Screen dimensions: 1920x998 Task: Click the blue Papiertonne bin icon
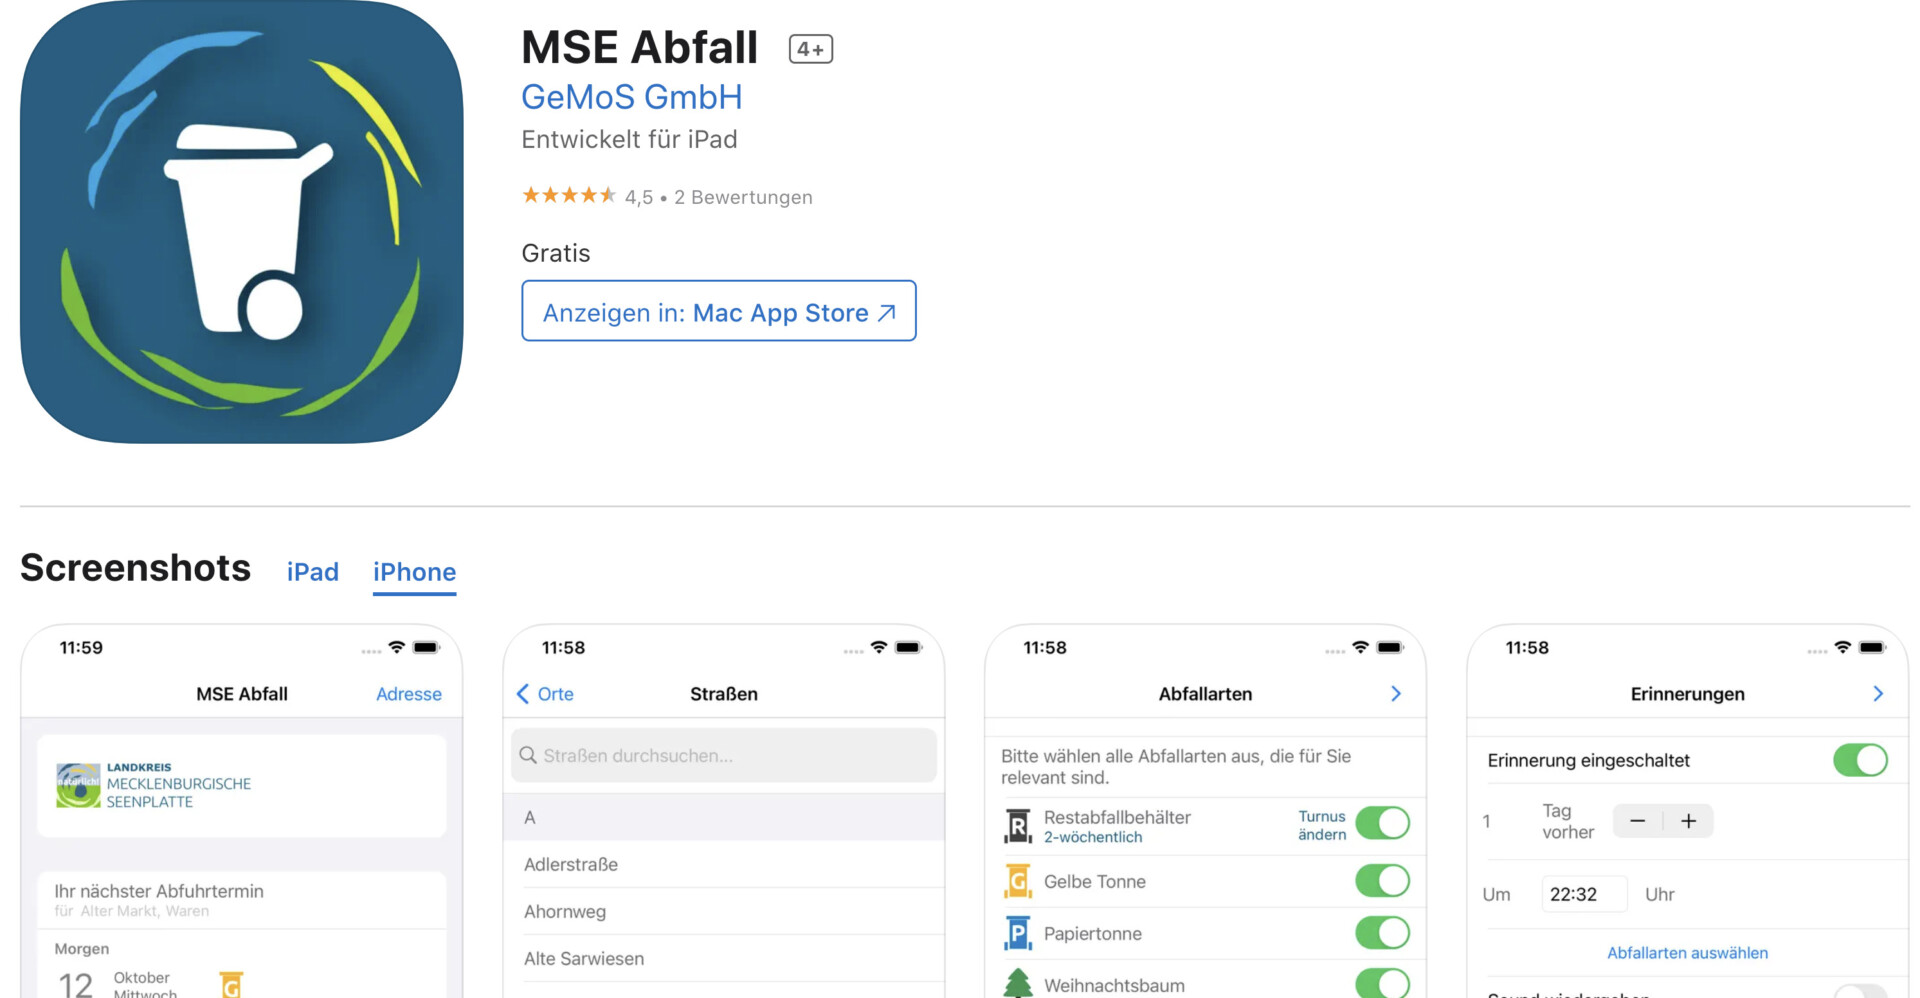click(1017, 933)
